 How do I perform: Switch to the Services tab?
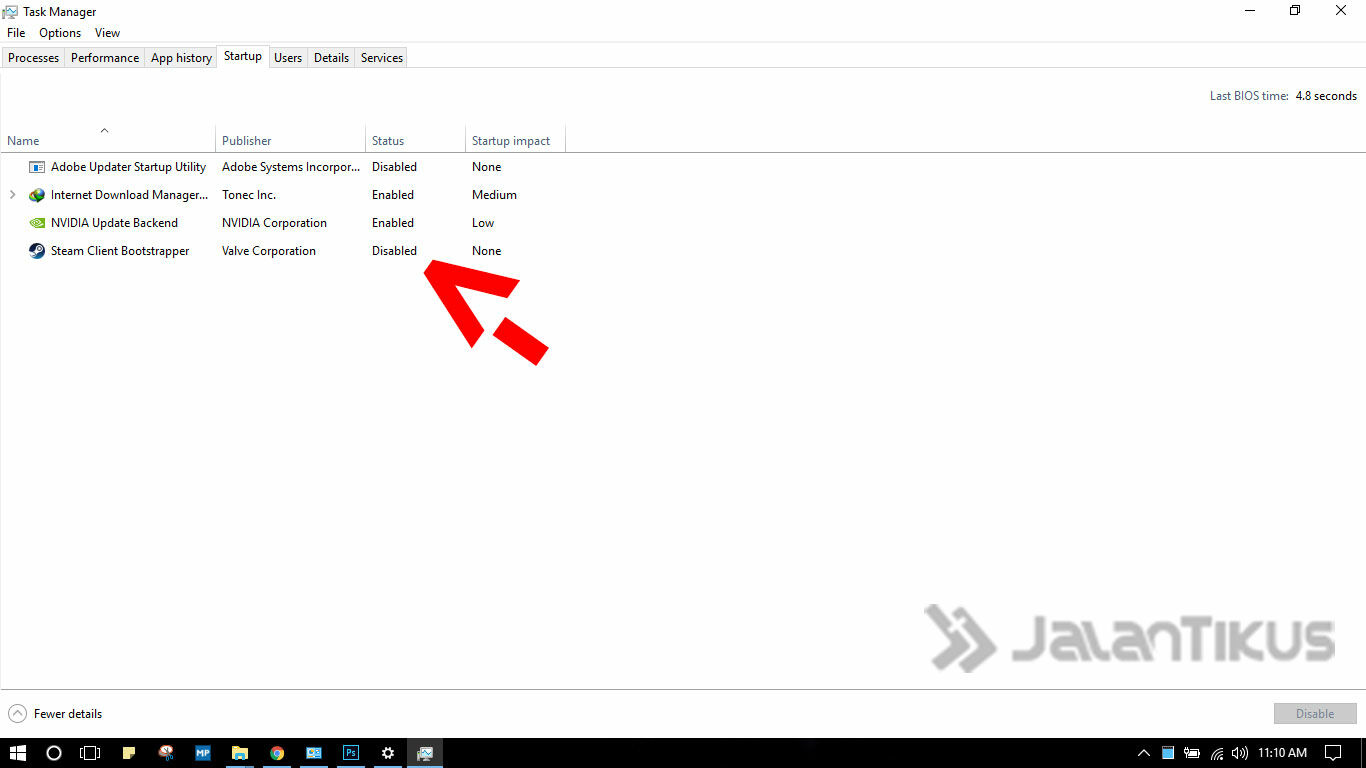coord(382,58)
